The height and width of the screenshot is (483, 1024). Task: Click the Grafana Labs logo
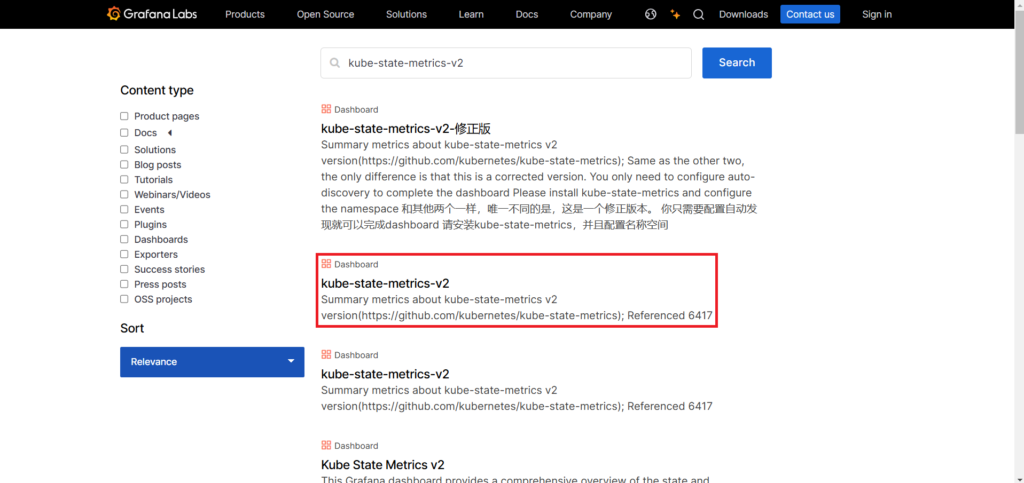tap(152, 14)
